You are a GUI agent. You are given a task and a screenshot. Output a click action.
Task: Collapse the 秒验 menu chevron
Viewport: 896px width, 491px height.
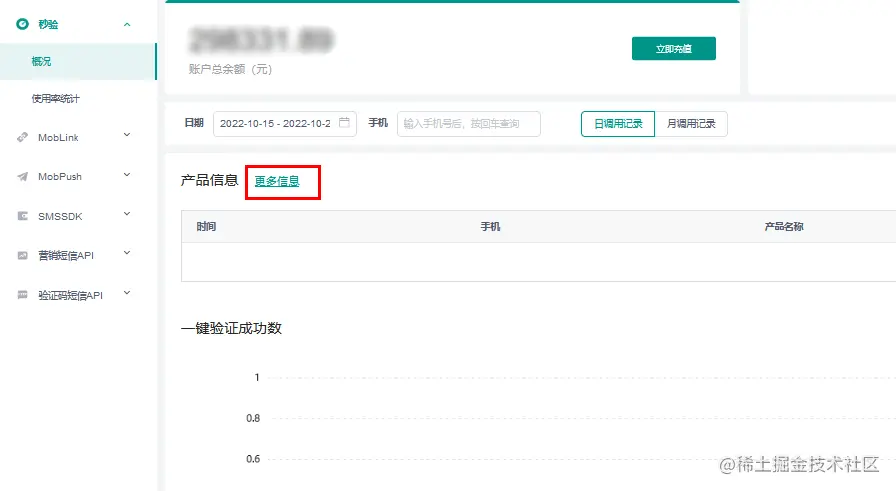click(127, 25)
